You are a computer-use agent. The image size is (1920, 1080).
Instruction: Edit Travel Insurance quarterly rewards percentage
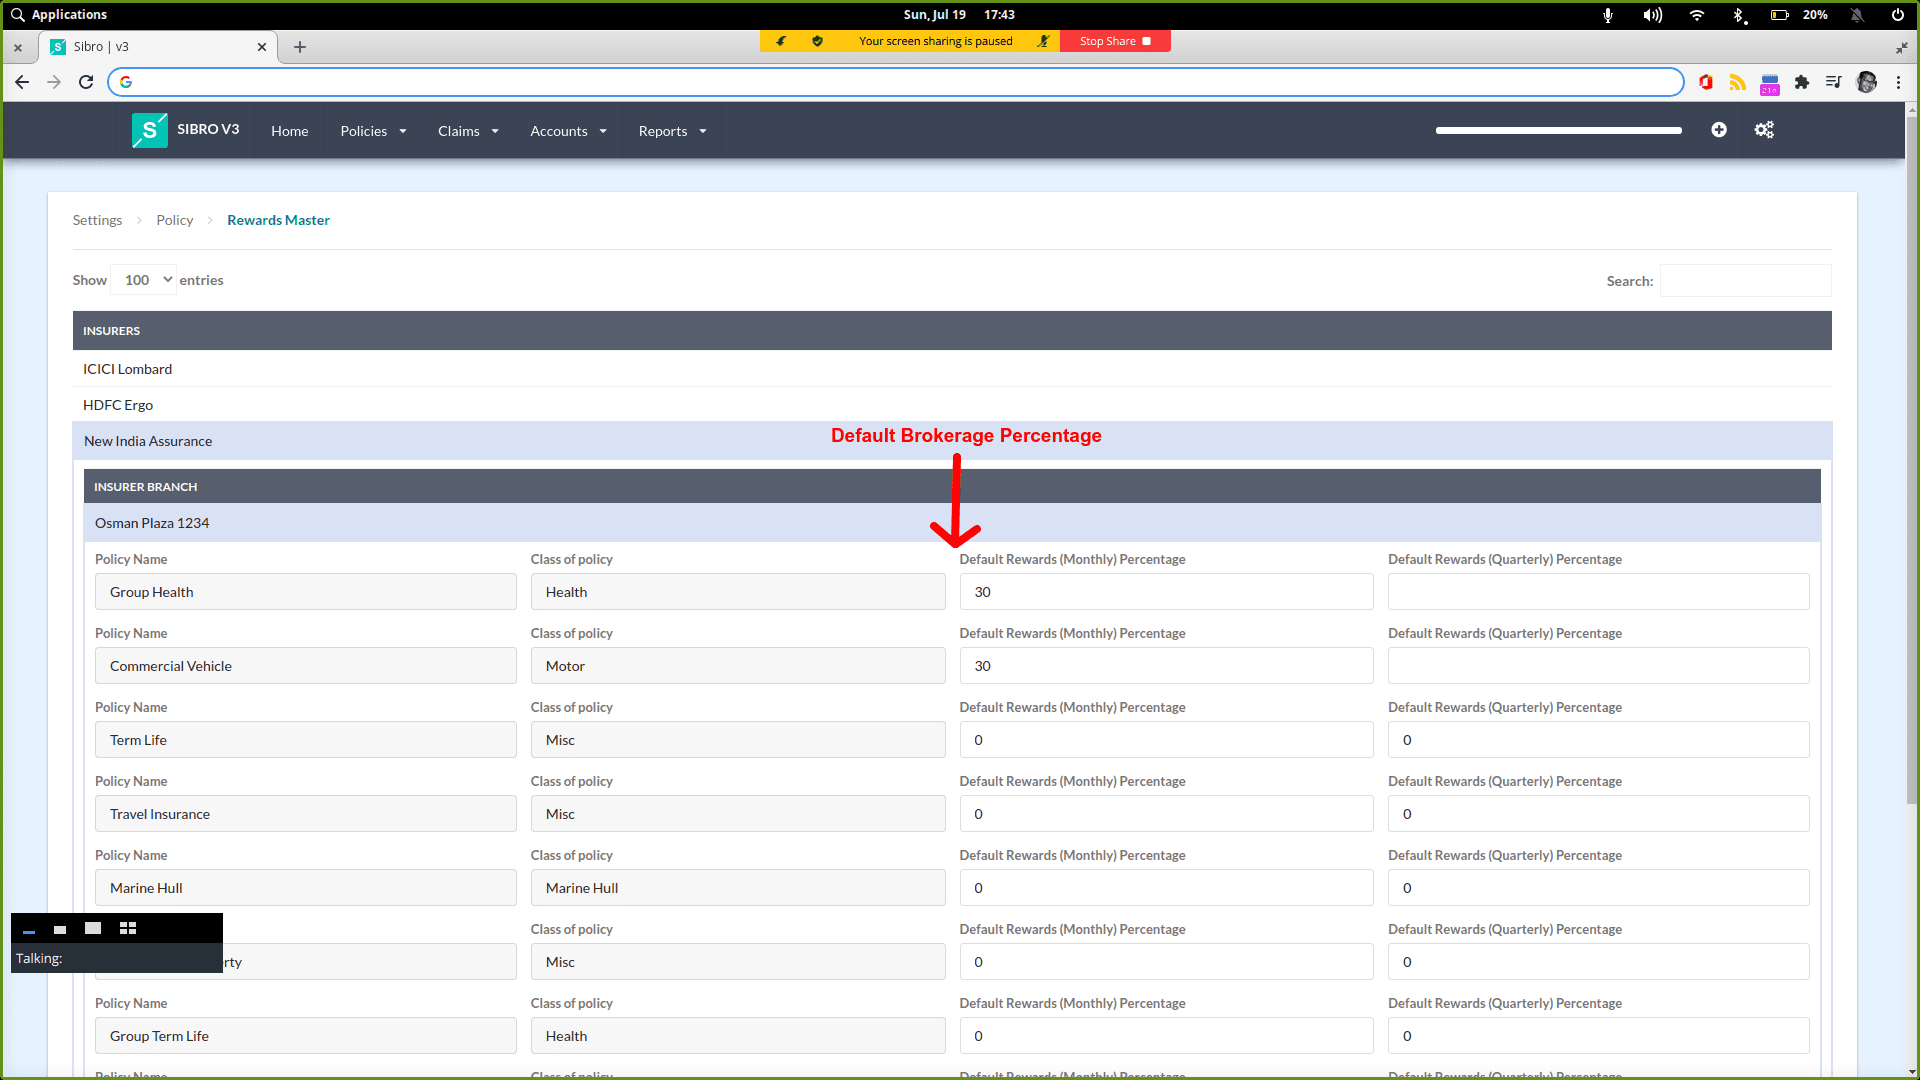1598,814
